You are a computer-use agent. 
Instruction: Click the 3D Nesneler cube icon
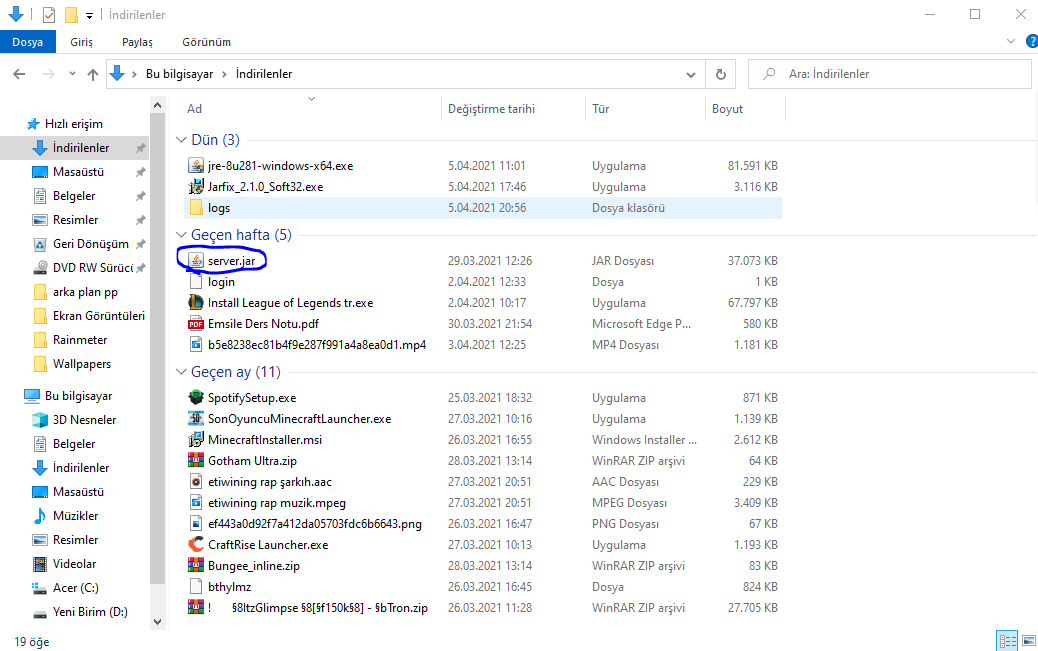pos(40,420)
